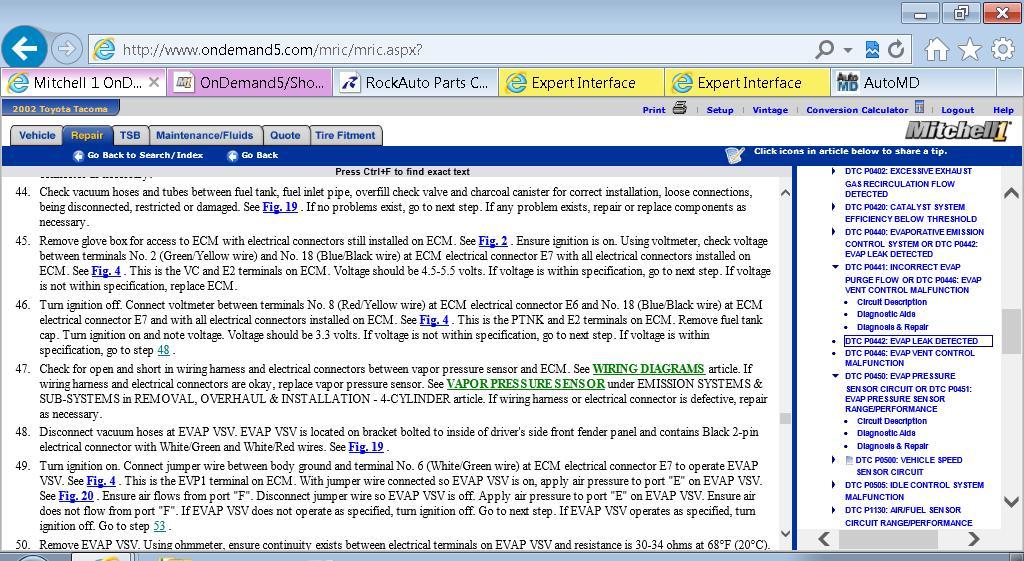
Task: Click the browser Forward arrow button
Action: [66, 48]
